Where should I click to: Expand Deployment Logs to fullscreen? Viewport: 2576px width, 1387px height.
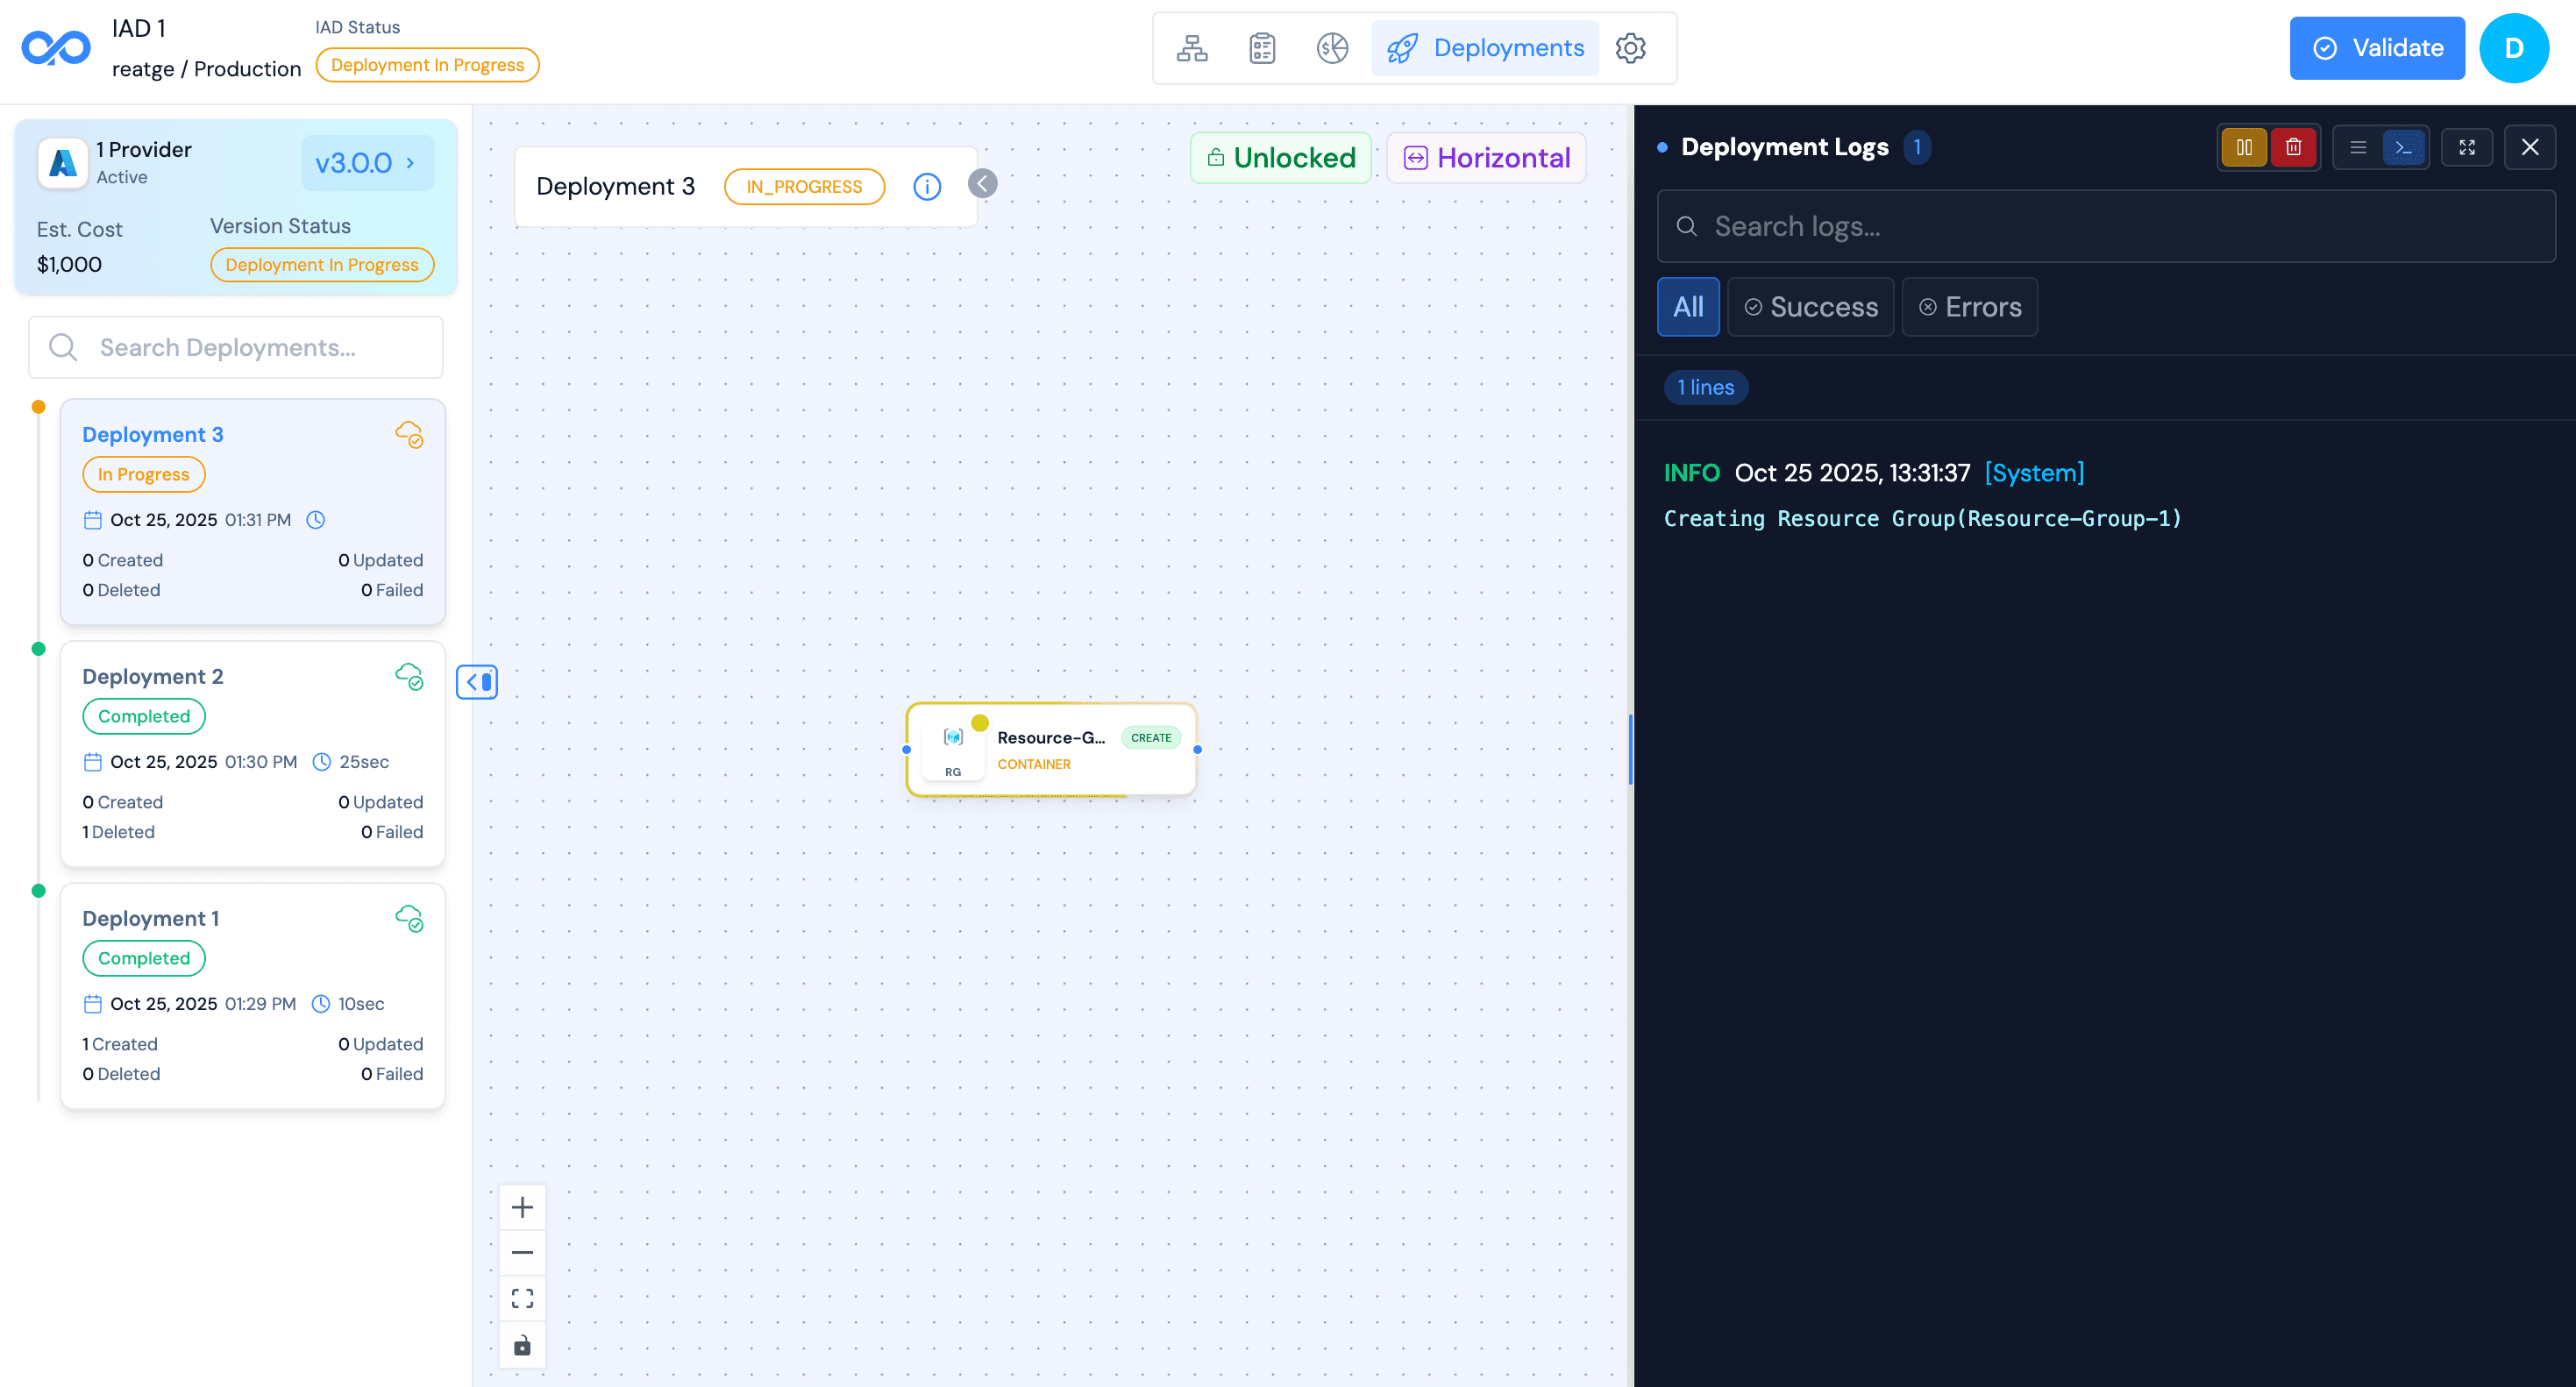tap(2467, 147)
